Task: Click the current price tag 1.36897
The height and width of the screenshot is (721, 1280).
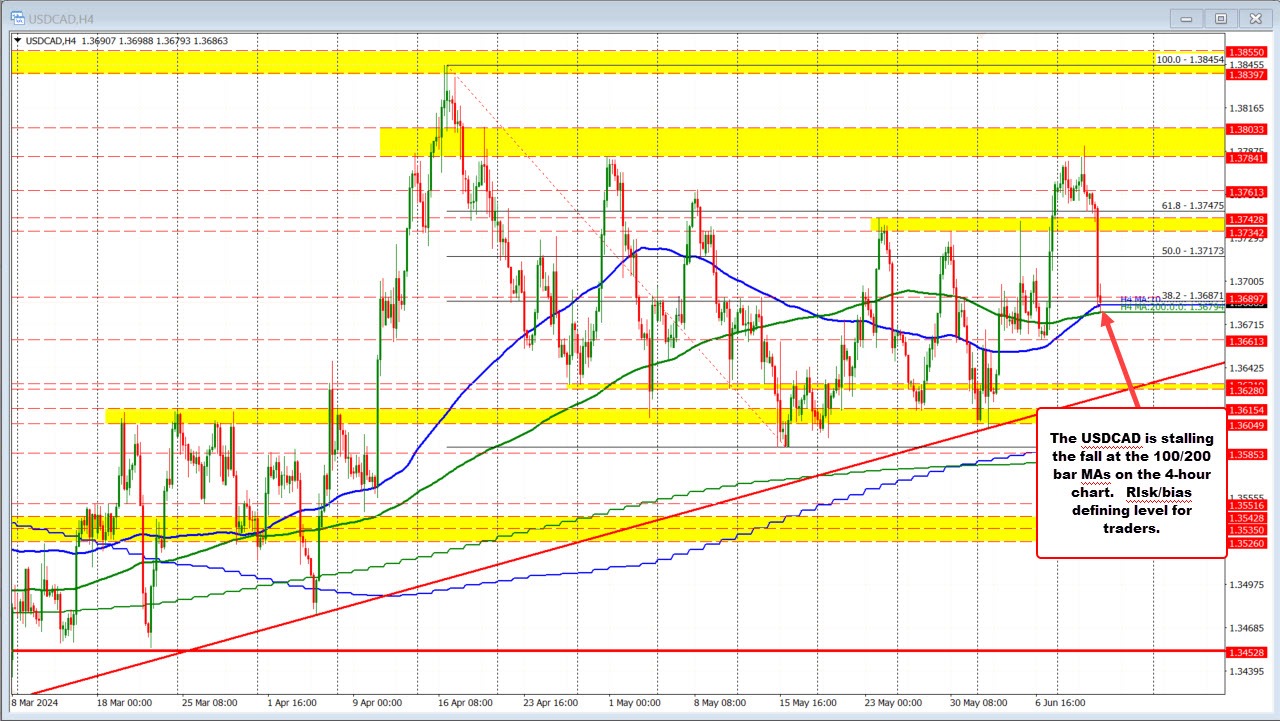Action: click(1245, 298)
